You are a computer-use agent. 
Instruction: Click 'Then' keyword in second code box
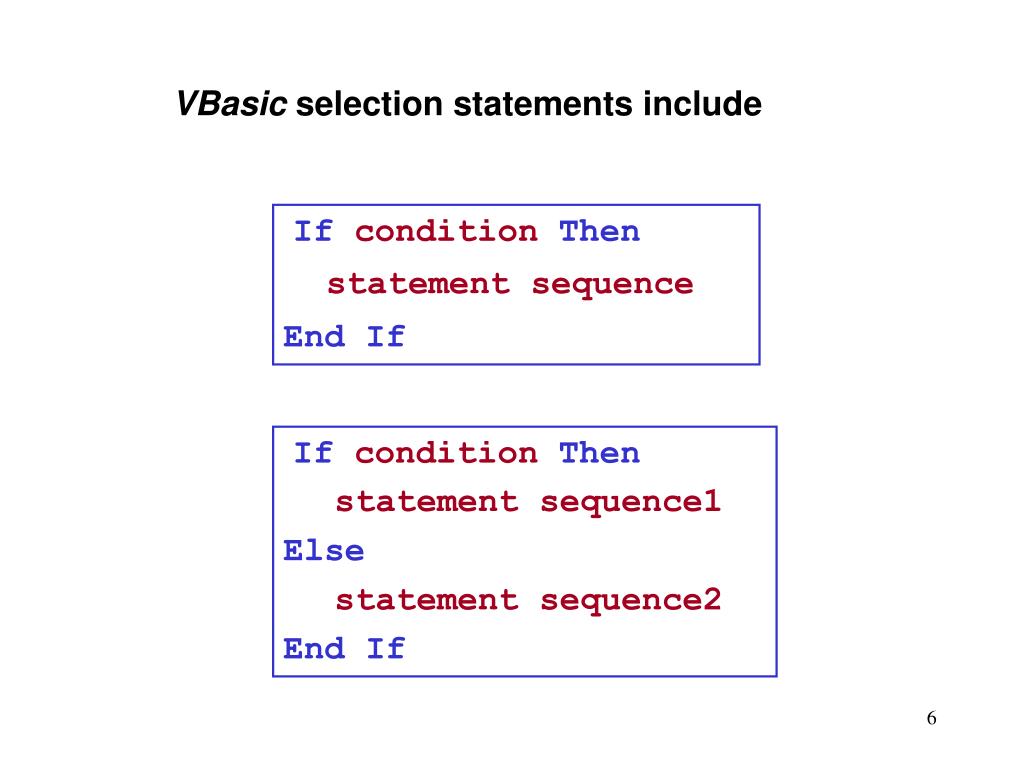[600, 453]
